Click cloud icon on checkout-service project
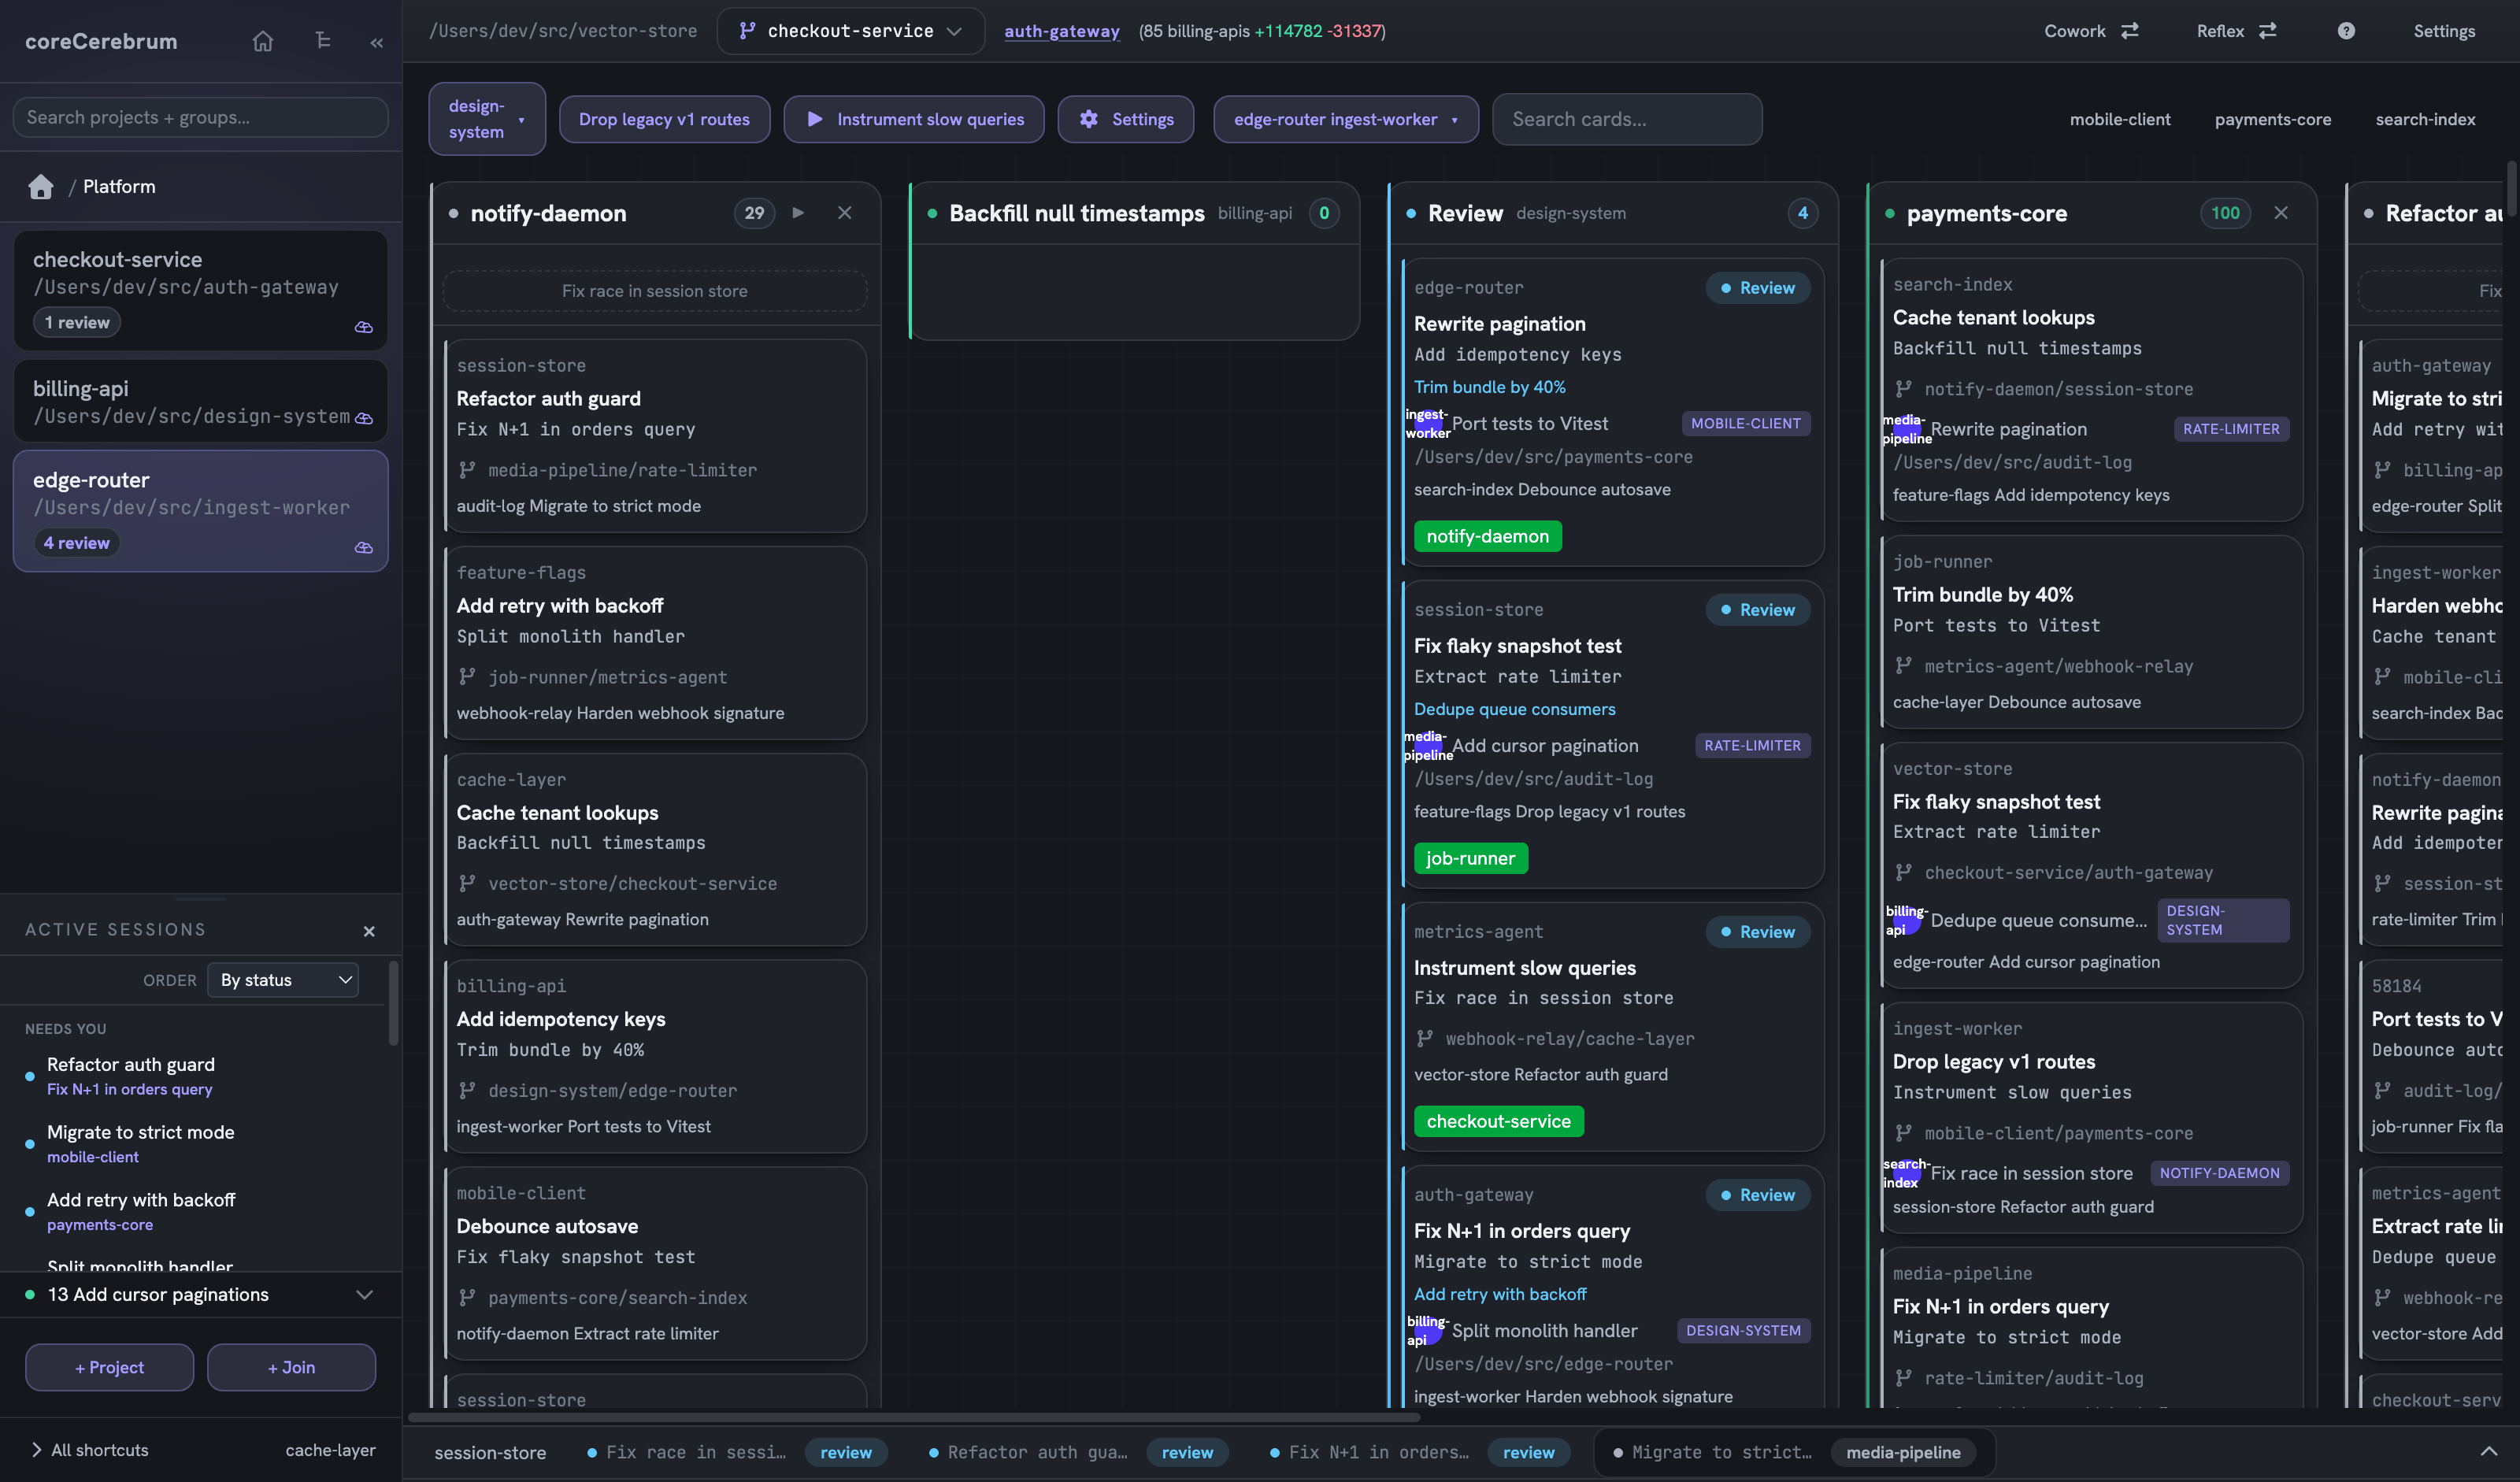2520x1482 pixels. 364,327
